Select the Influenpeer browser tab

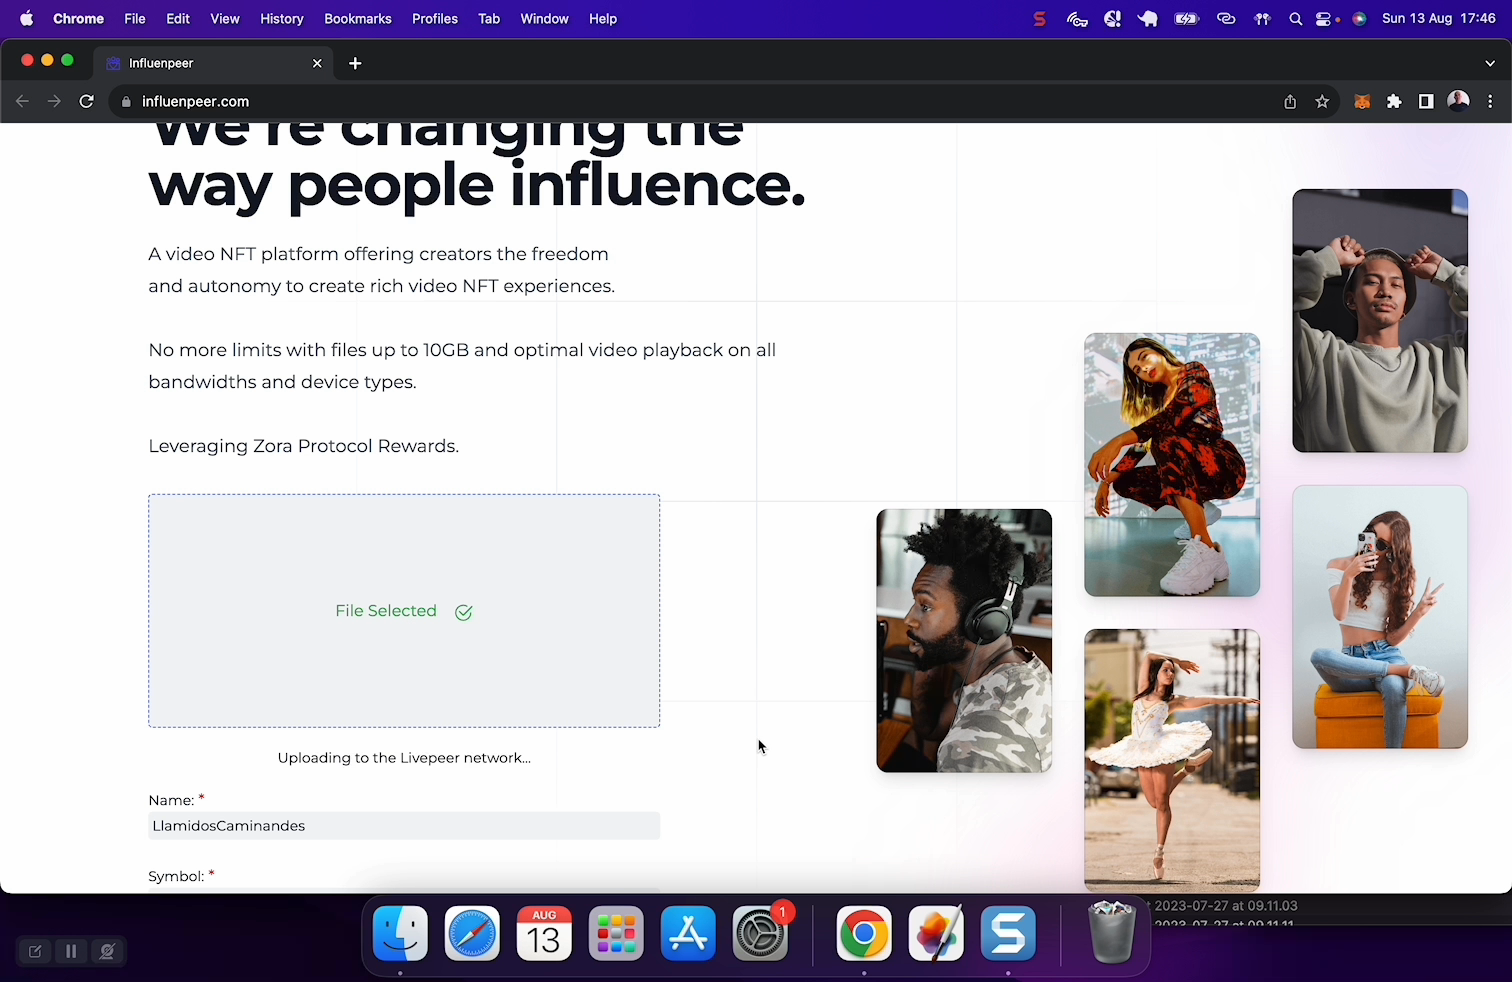214,63
